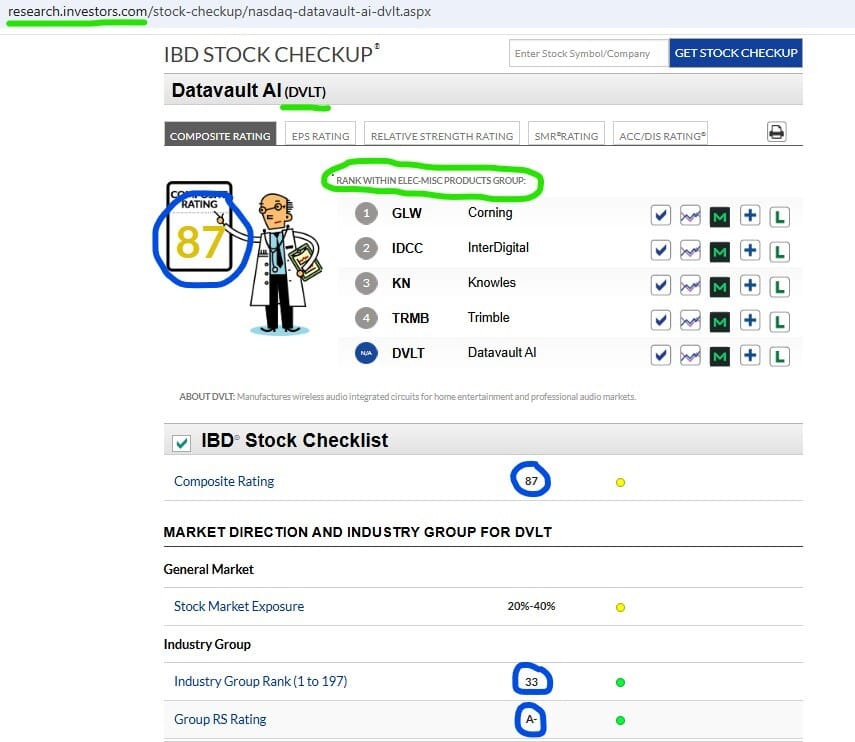Click MarketSmith M icon for KN
This screenshot has width=855, height=742.
coord(720,287)
